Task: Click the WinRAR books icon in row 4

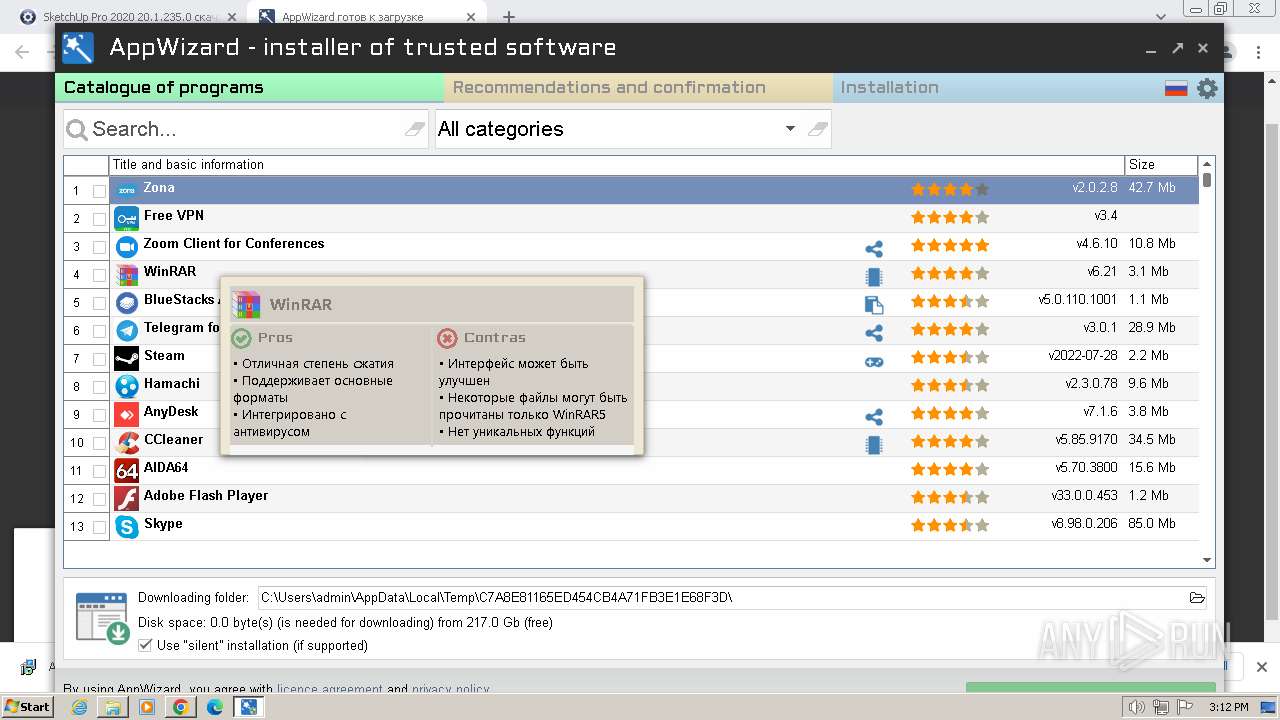Action: (x=126, y=274)
